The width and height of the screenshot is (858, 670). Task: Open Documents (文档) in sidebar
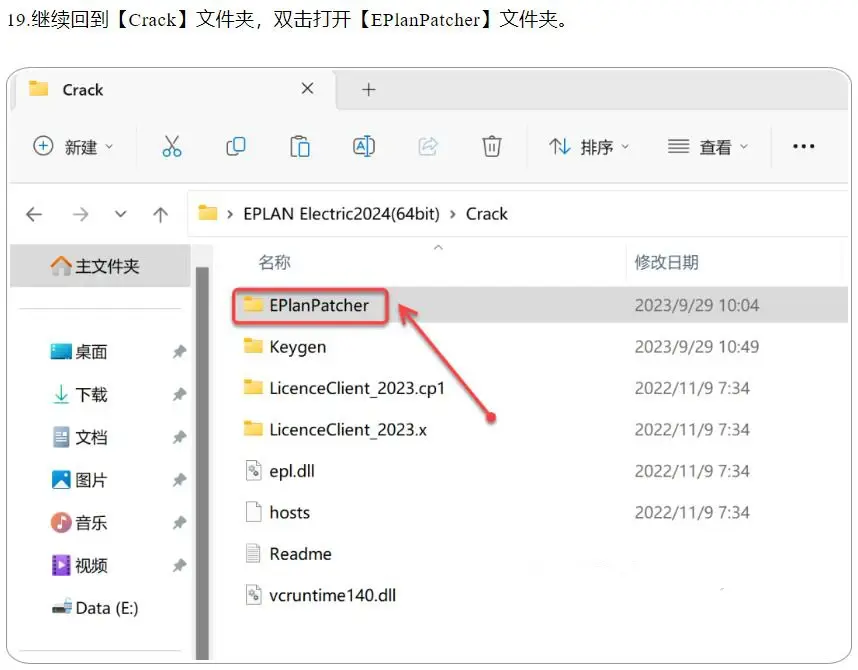coord(79,437)
